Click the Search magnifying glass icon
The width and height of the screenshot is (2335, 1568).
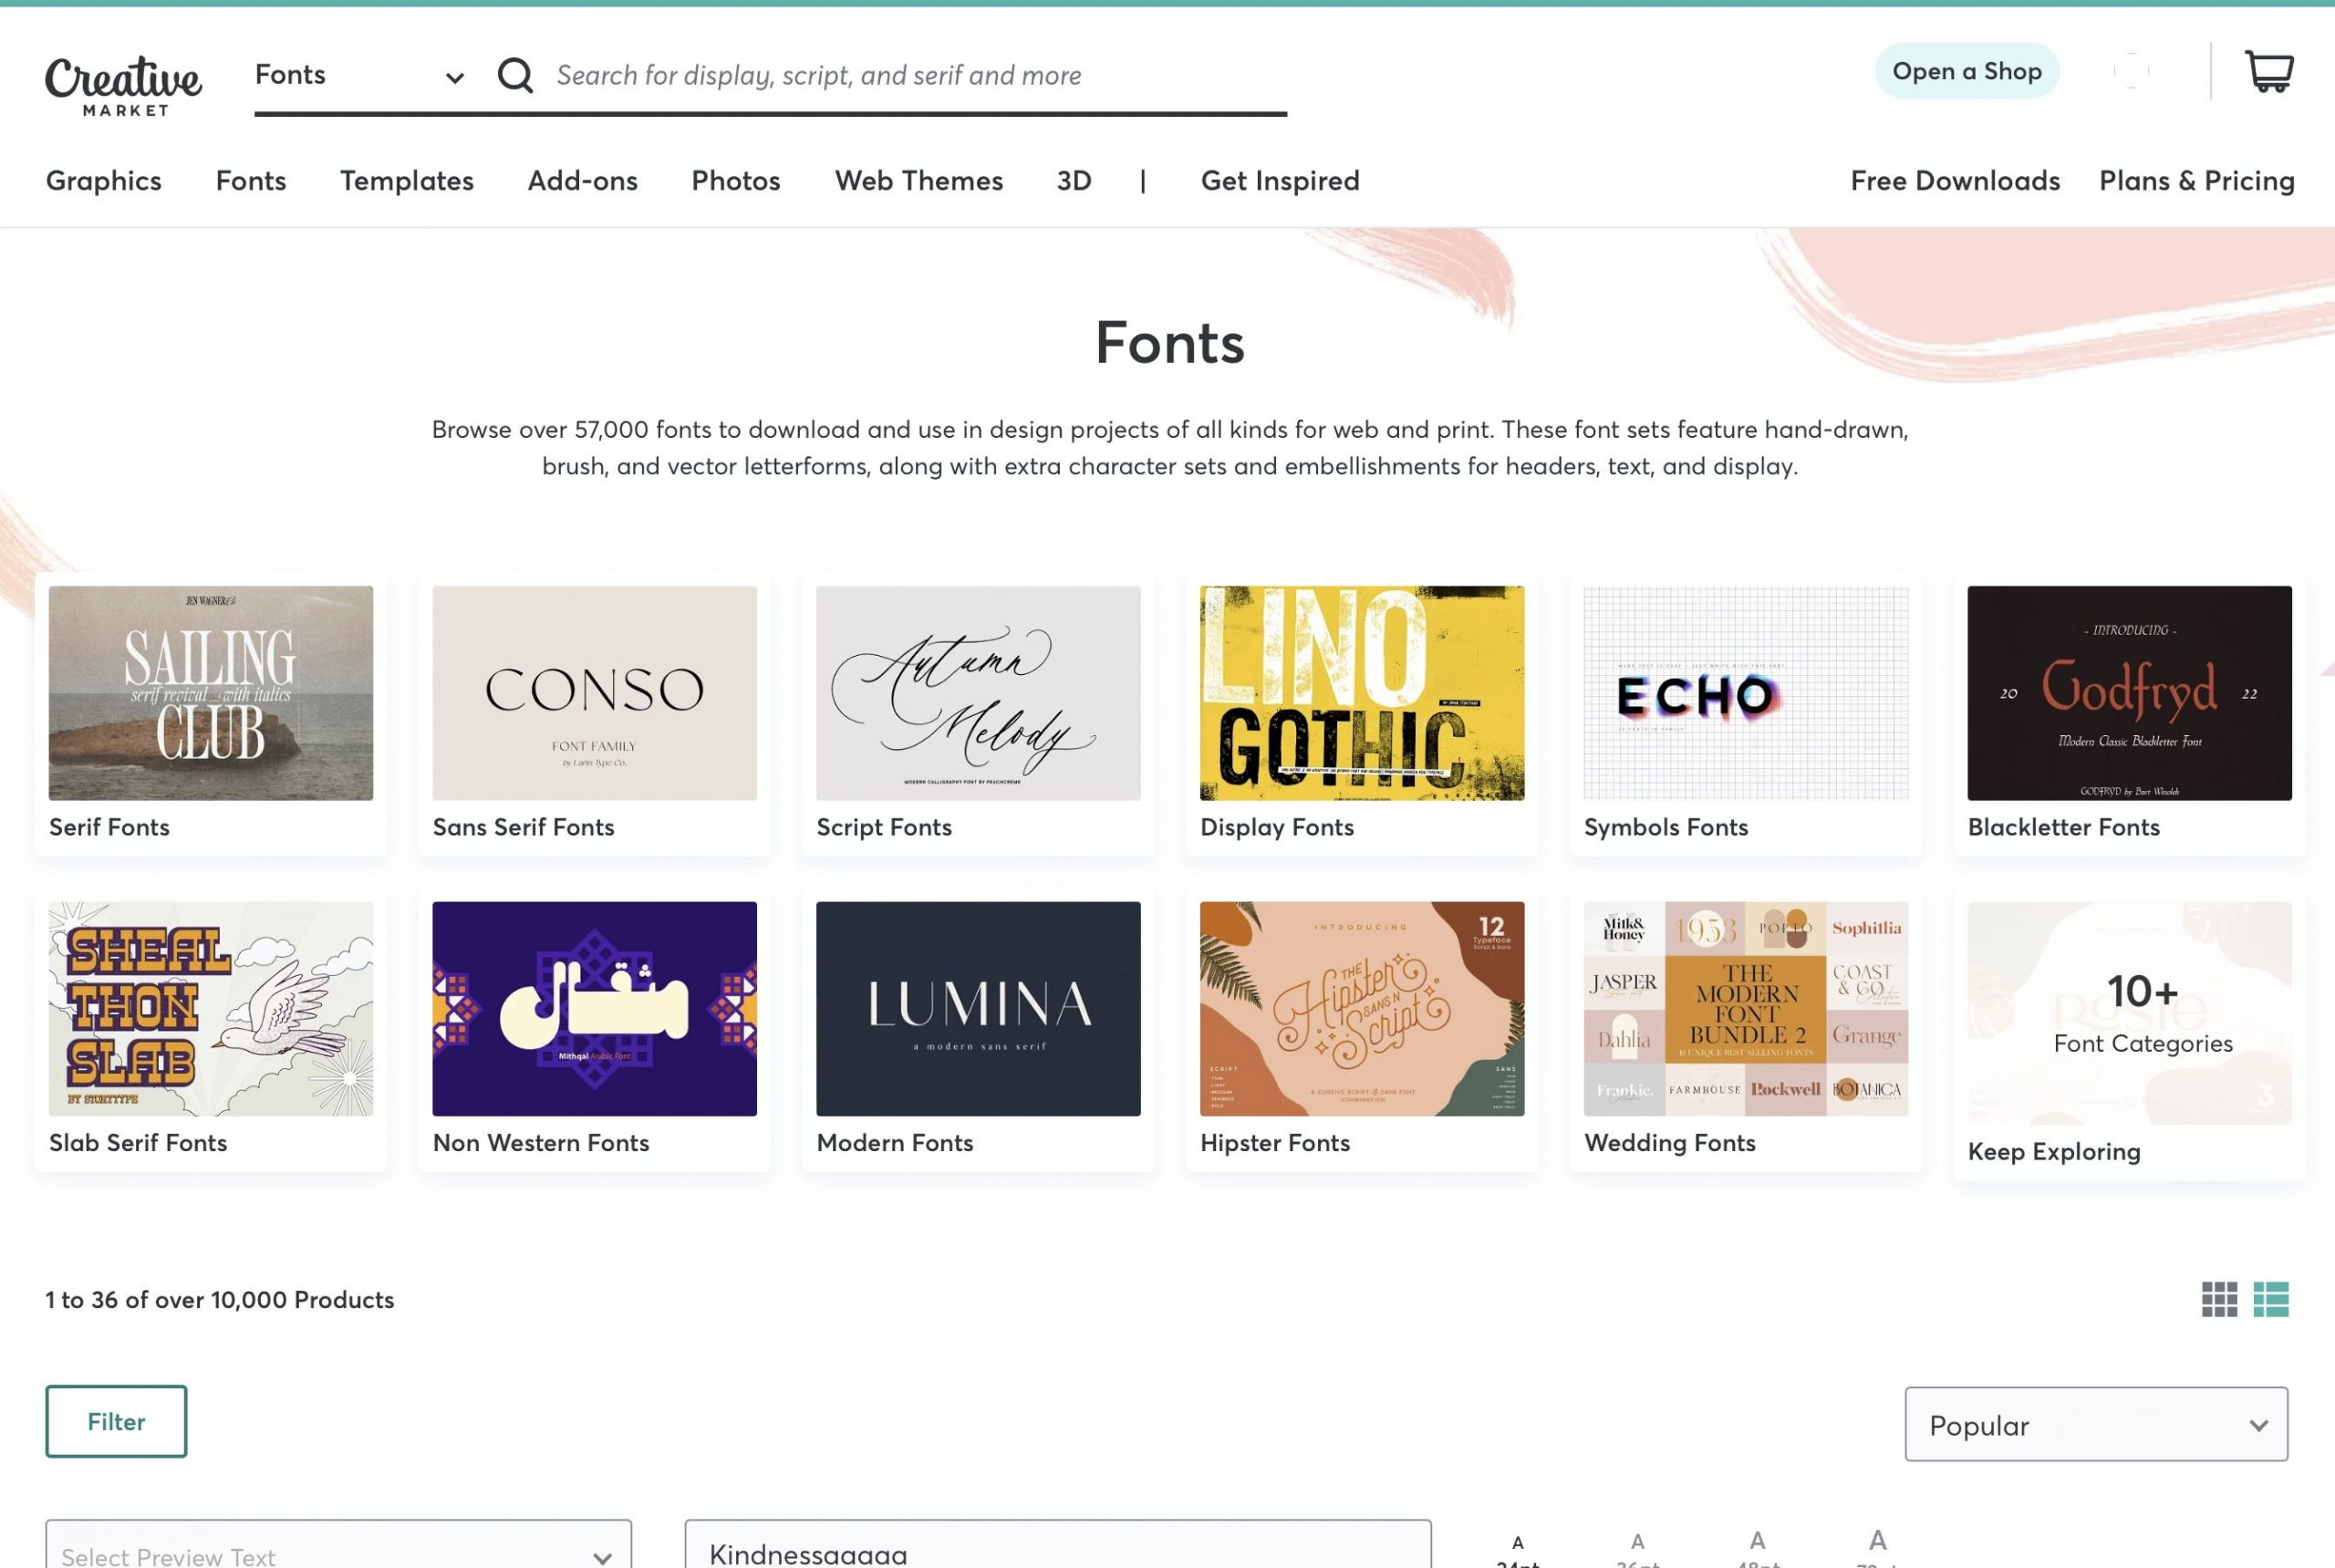(x=514, y=74)
